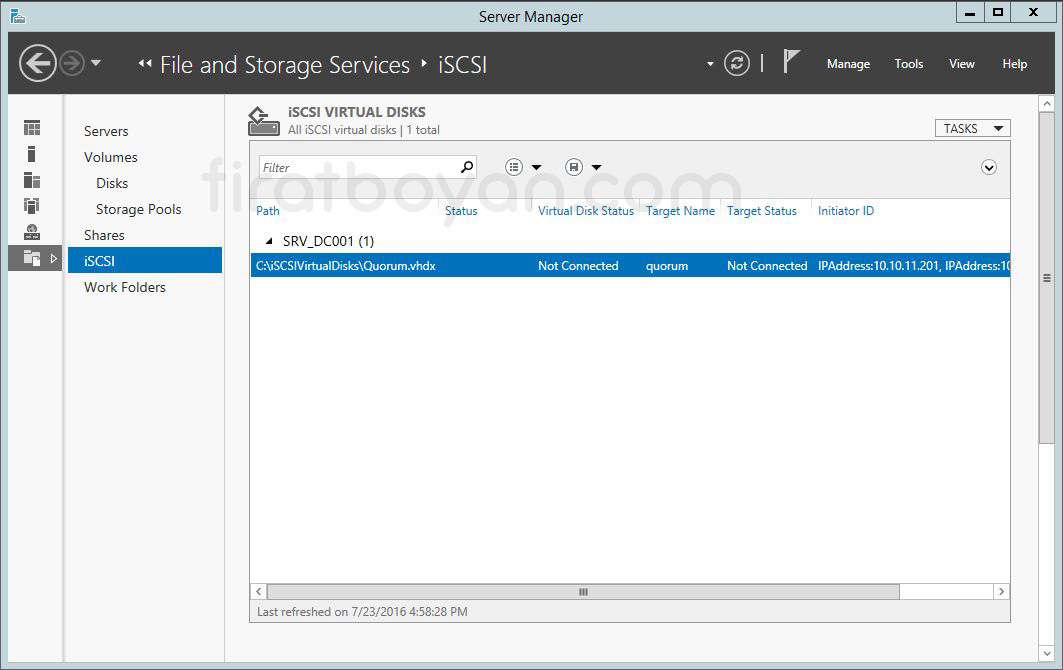Collapse the SRV_DC001 group

(269, 241)
